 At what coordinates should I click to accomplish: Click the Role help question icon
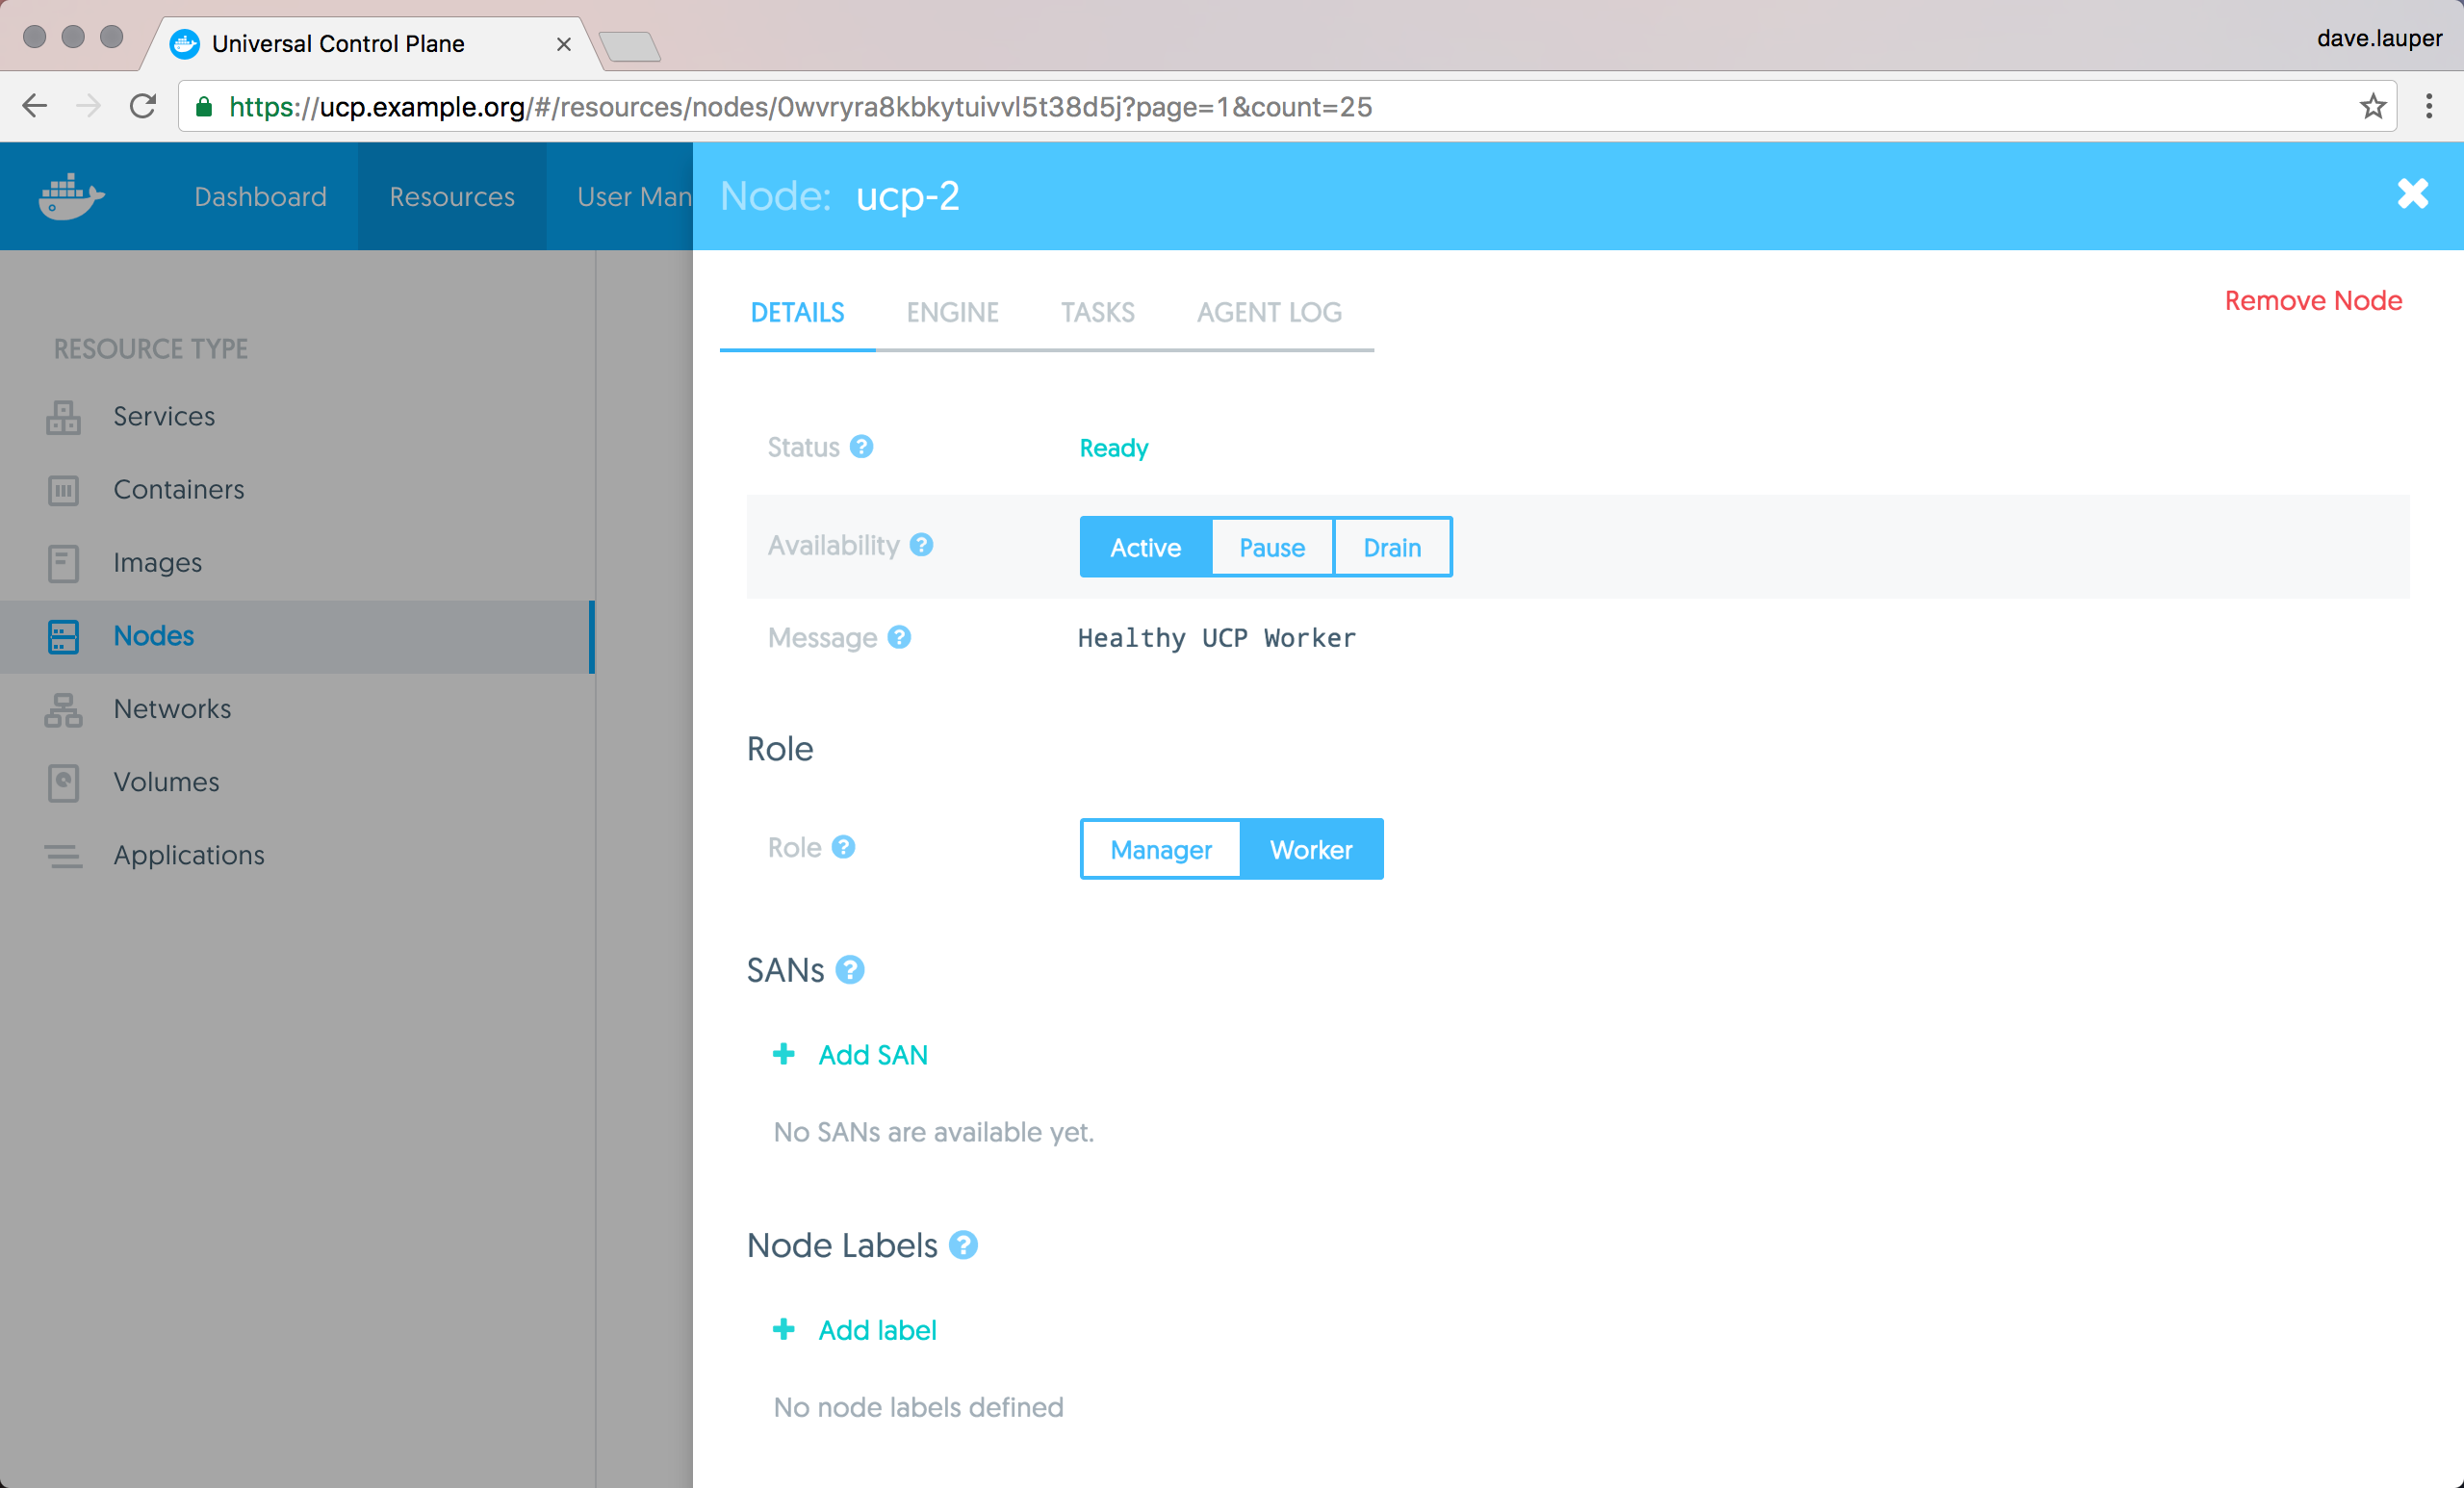point(843,847)
